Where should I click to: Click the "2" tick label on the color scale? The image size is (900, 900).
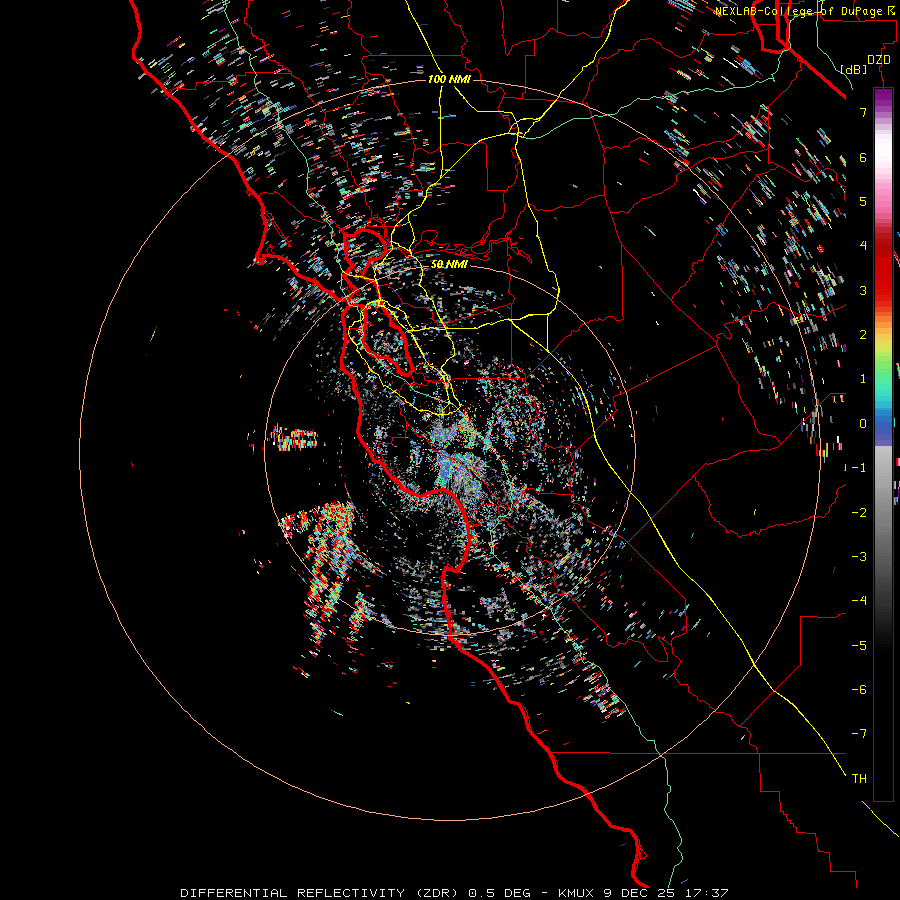(863, 335)
